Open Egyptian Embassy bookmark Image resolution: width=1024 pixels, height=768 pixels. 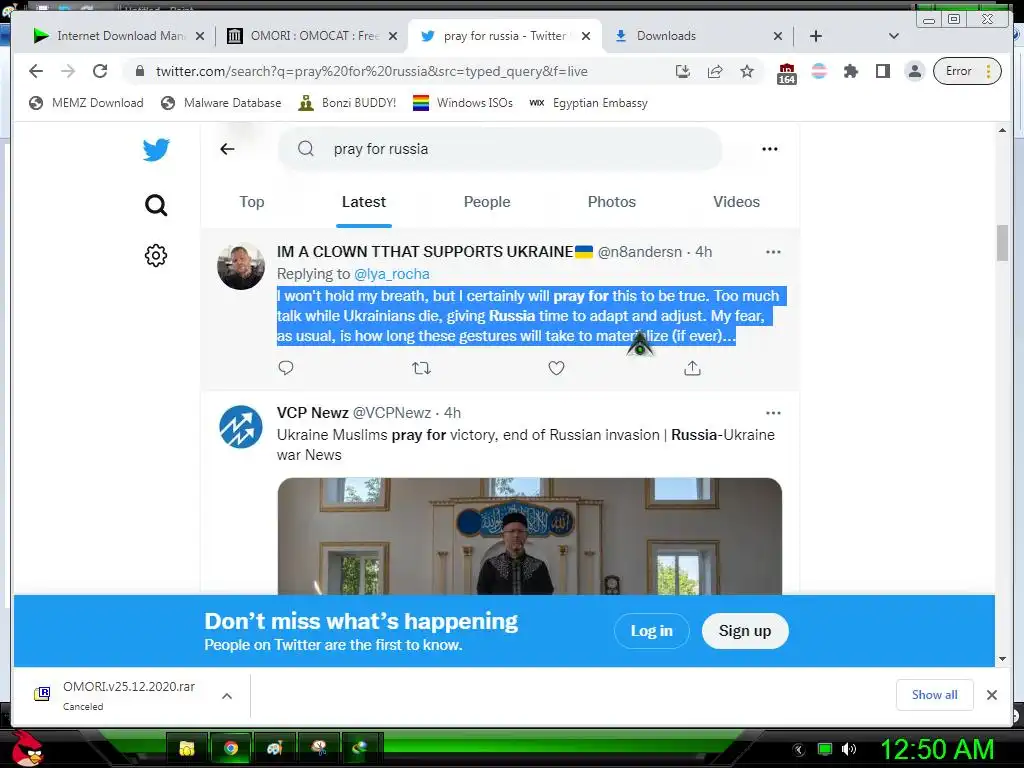point(588,103)
